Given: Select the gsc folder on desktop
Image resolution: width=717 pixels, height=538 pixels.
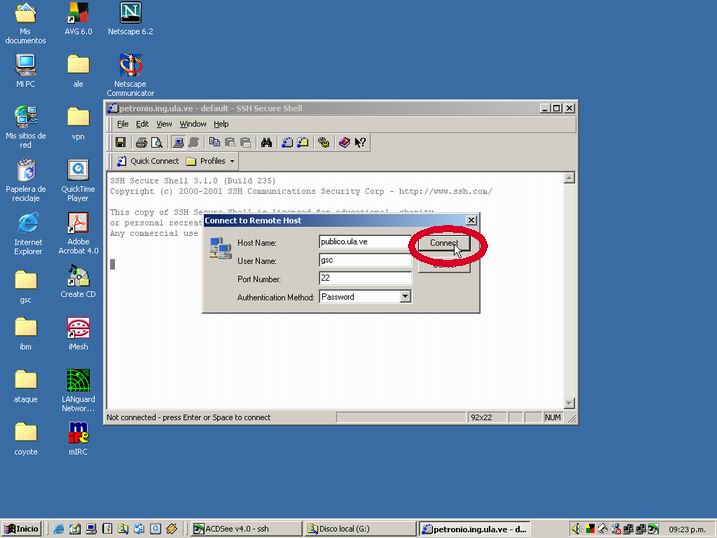Looking at the screenshot, I should [25, 287].
